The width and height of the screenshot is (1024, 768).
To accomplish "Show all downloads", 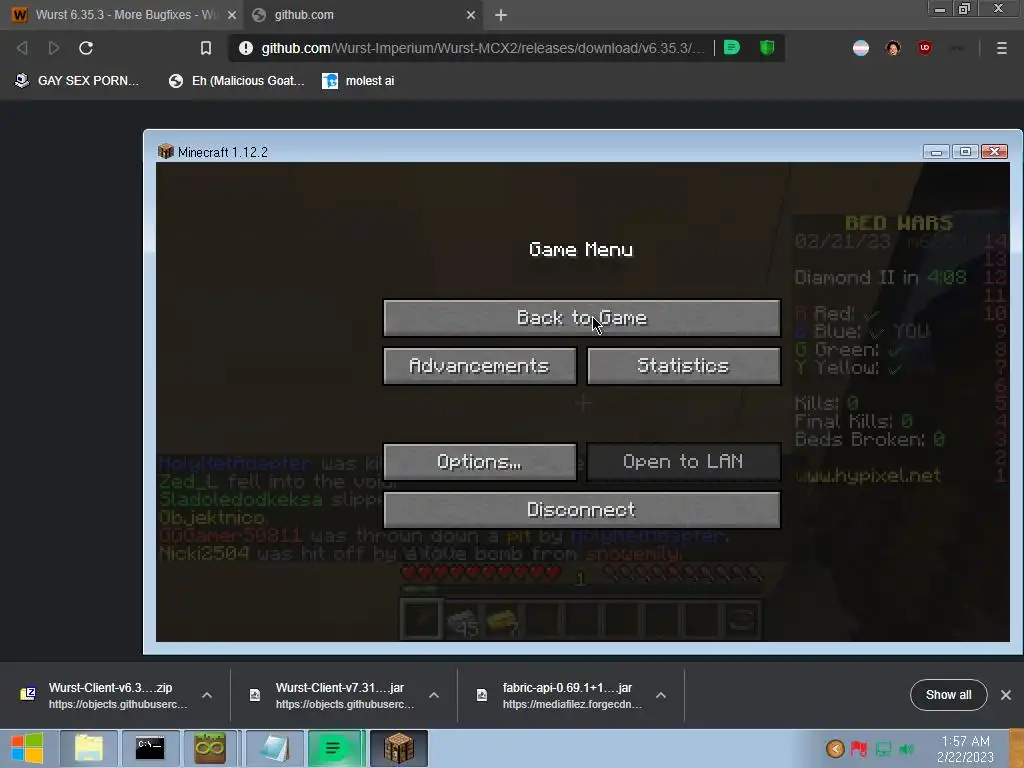I will [x=948, y=695].
